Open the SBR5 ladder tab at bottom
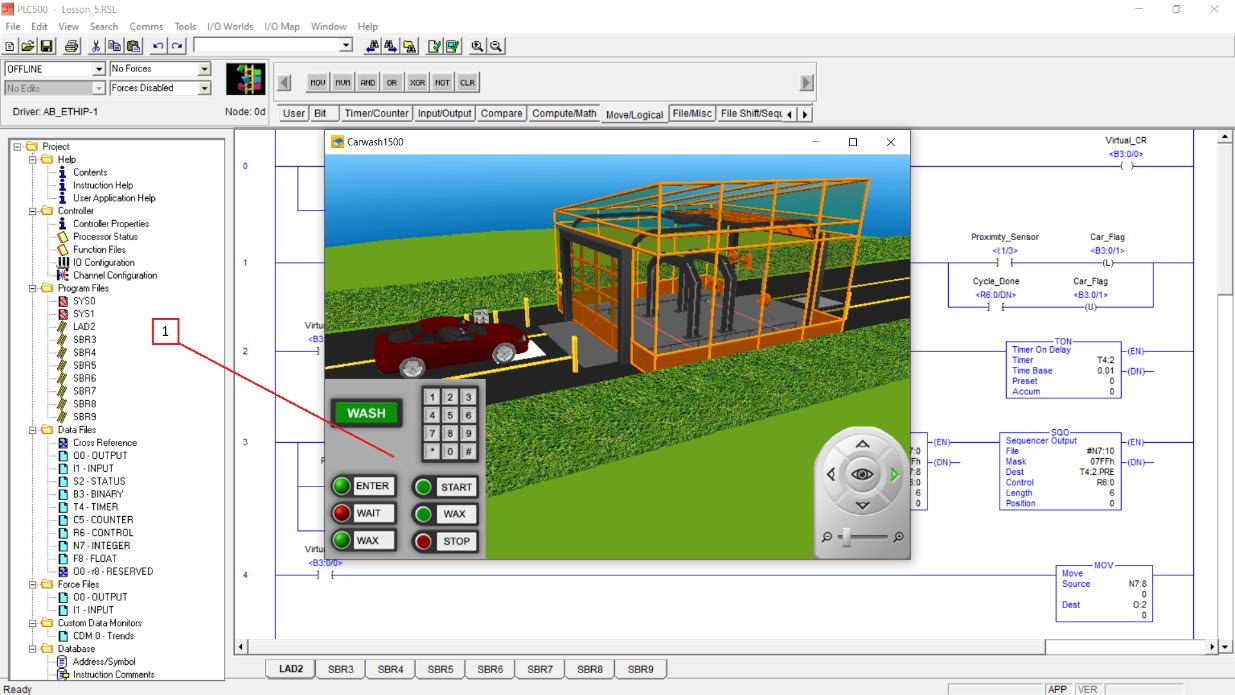 440,669
